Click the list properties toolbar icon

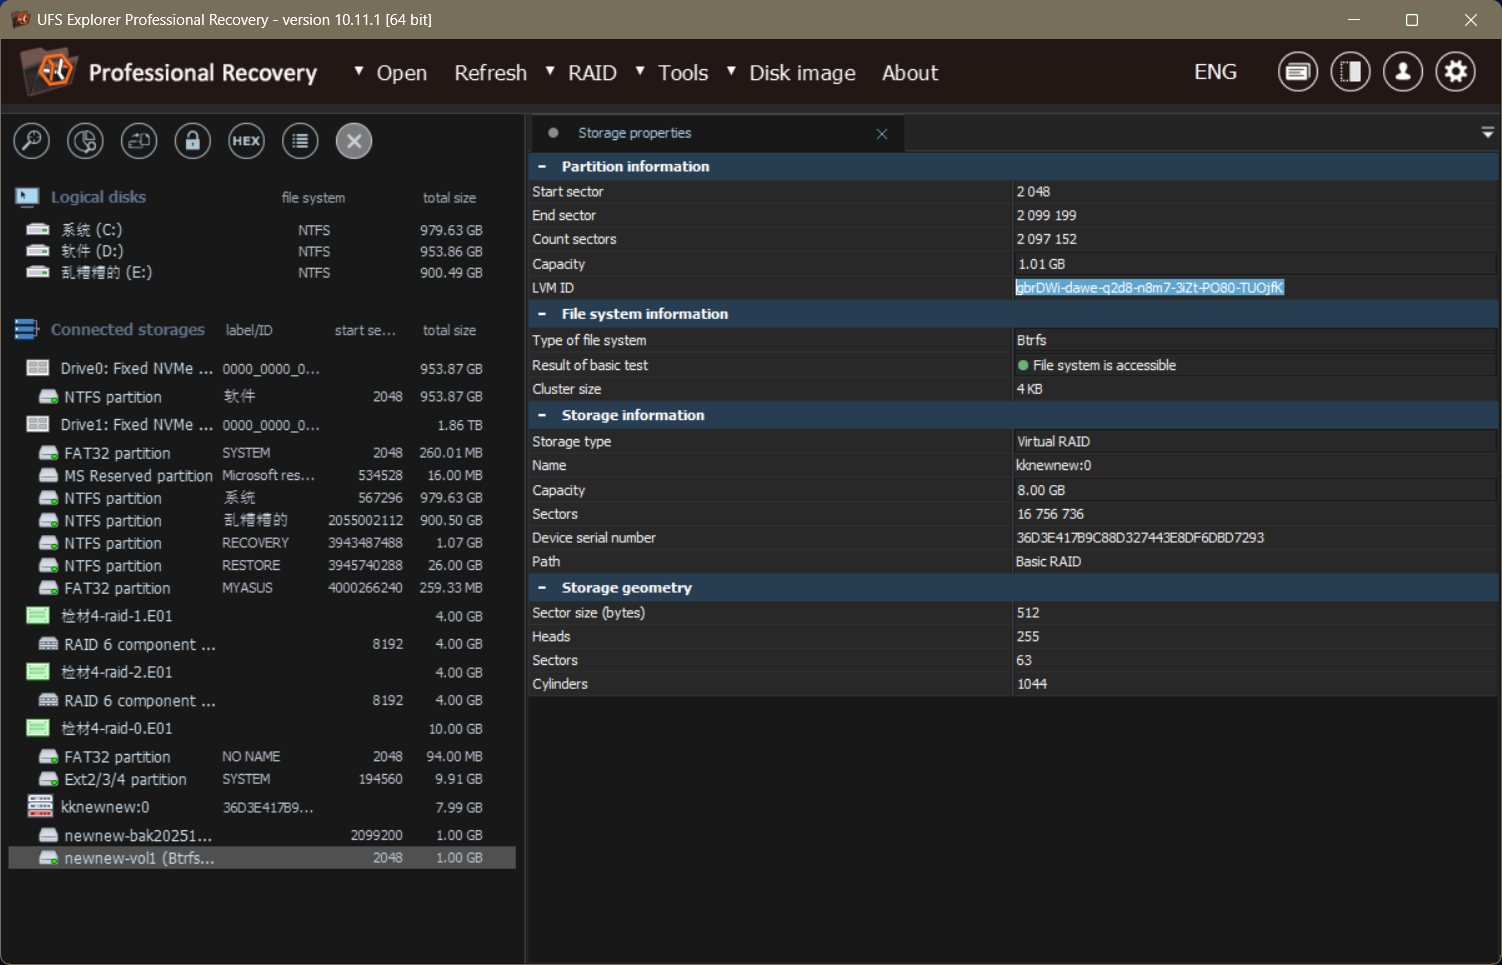tap(300, 141)
